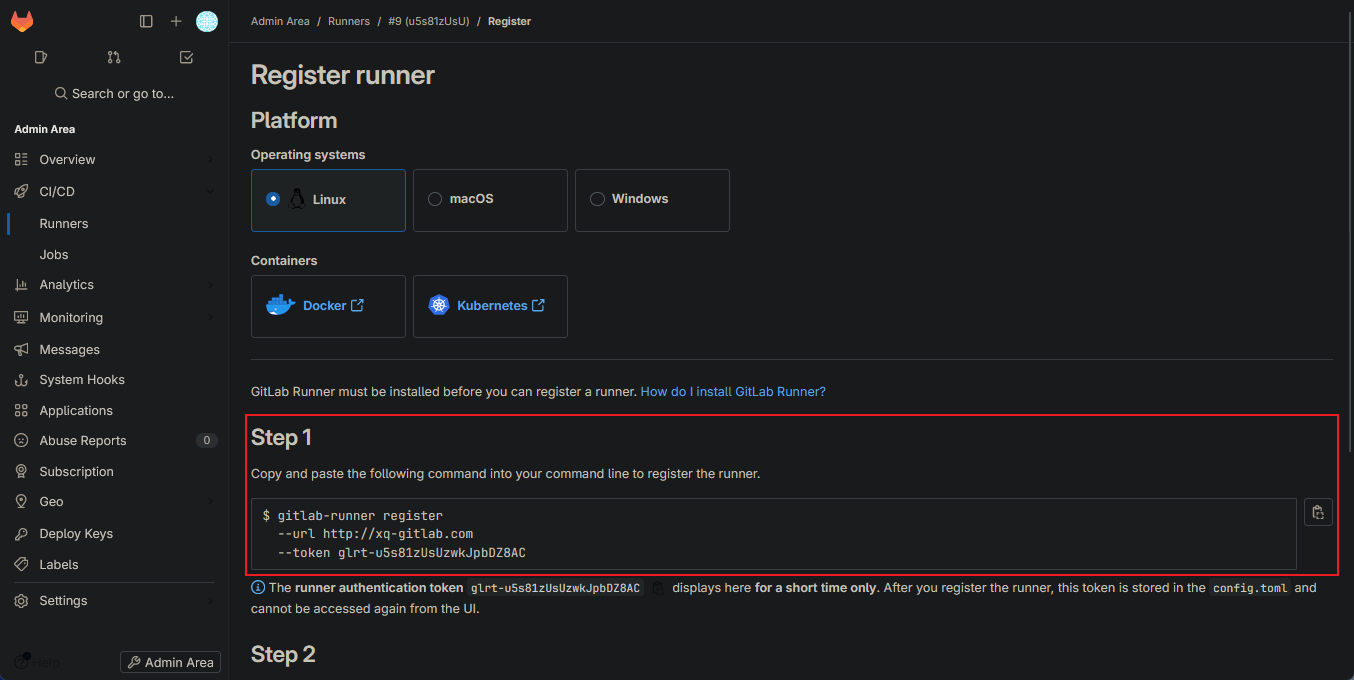1354x680 pixels.
Task: Open the to-do list icon
Action: coord(186,57)
